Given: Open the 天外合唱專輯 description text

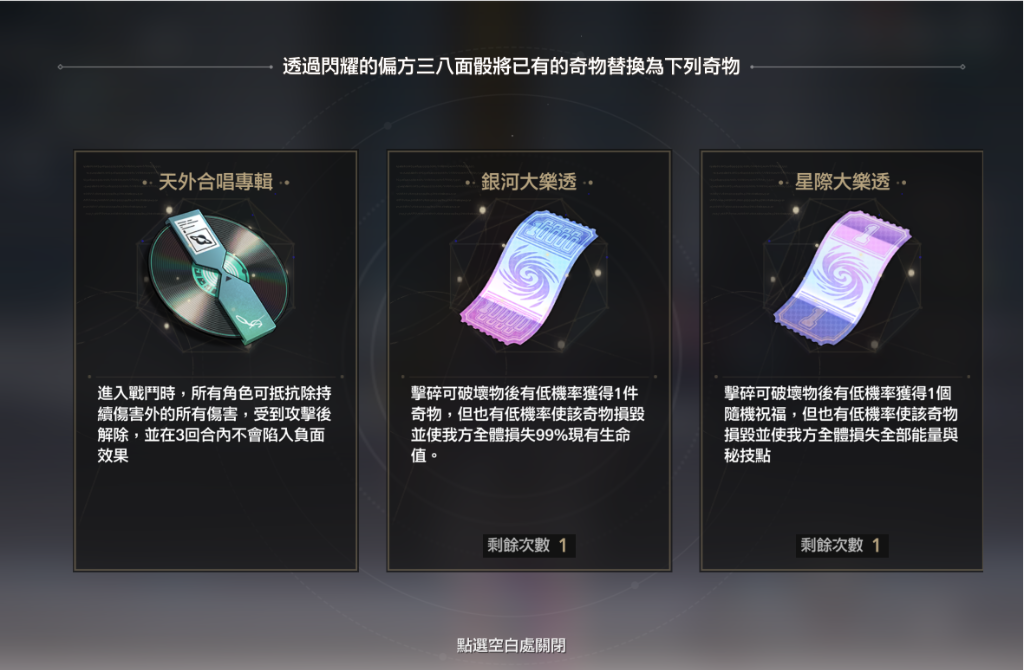Looking at the screenshot, I should point(214,424).
